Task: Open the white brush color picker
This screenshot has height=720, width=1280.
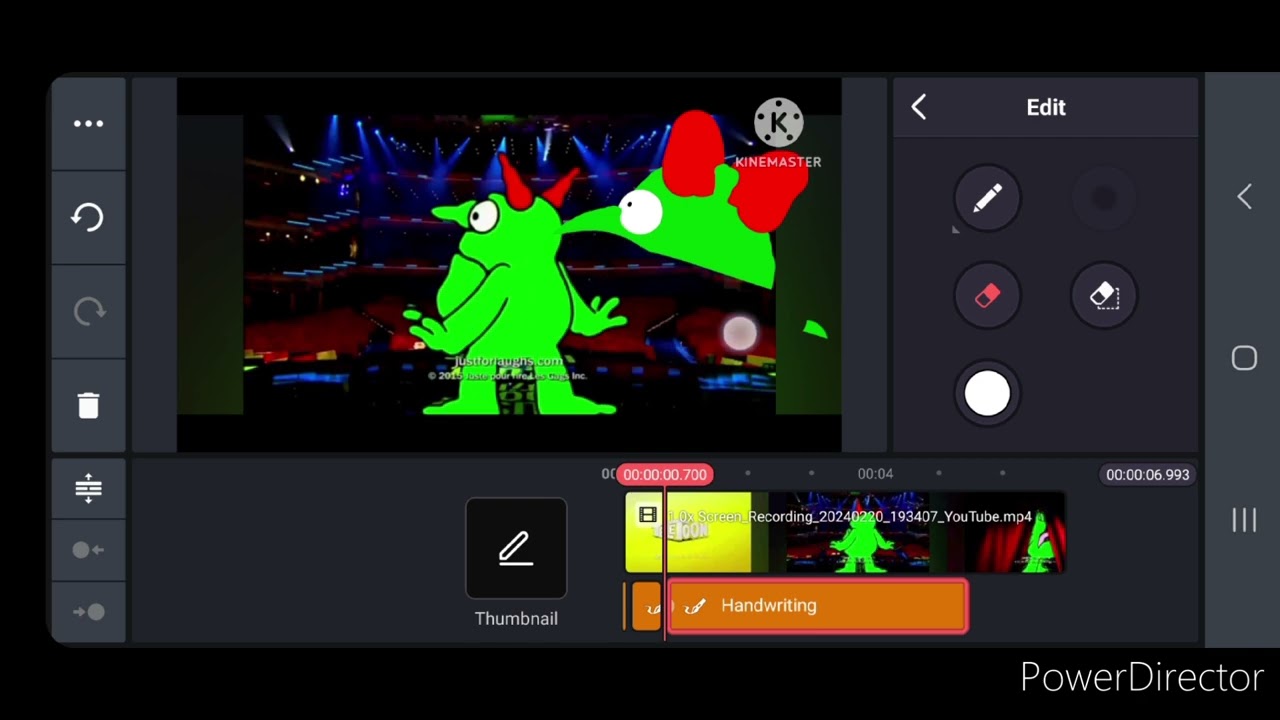Action: 987,394
